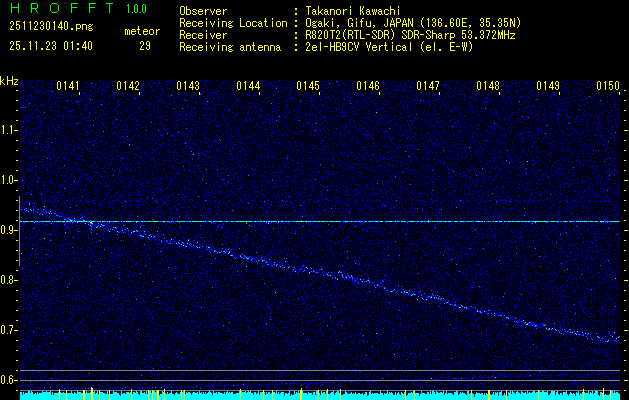Screen dimensions: 629x400
Task: Click the 1.1 frequency axis label
Action: [9, 129]
